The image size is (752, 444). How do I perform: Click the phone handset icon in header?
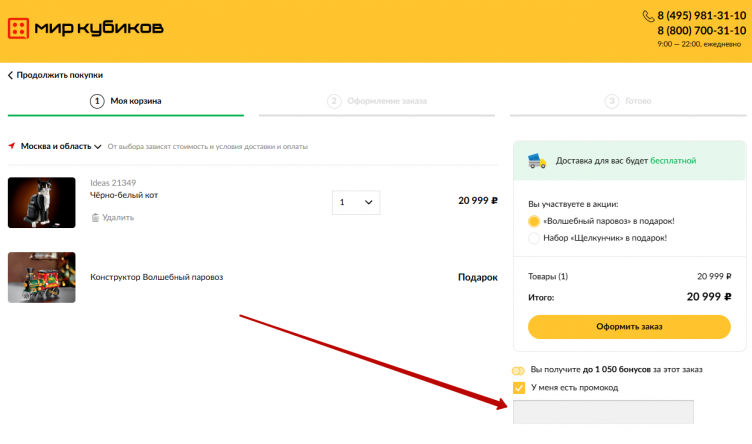(x=648, y=16)
